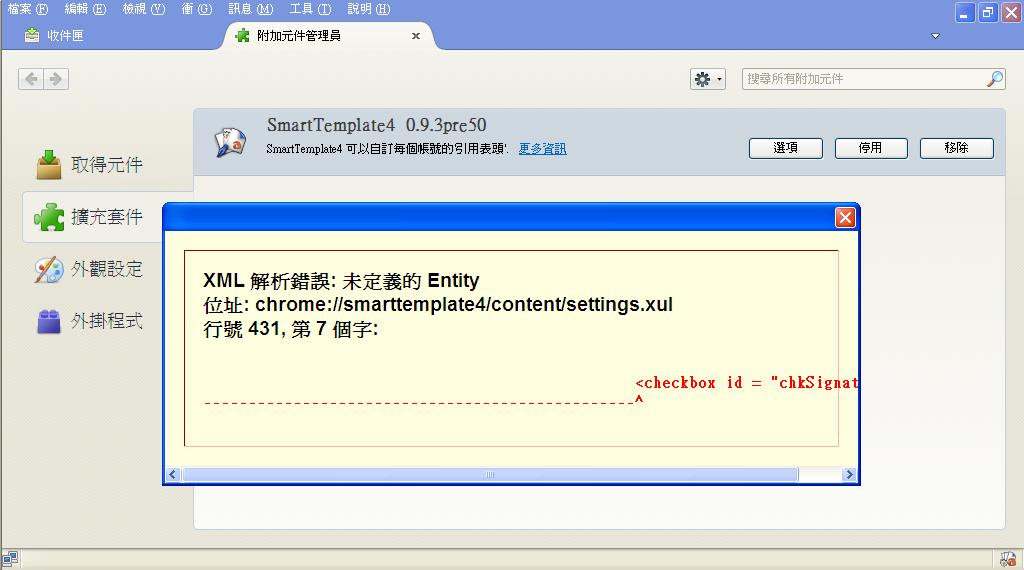The height and width of the screenshot is (570, 1024).
Task: Open the 衝 (Go) menu
Action: 197,9
